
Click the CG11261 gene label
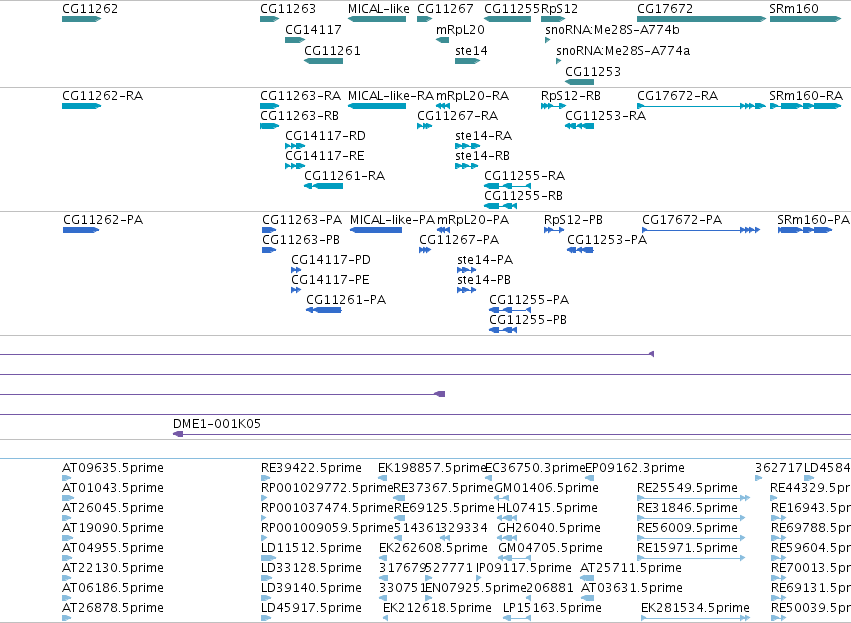(x=332, y=51)
